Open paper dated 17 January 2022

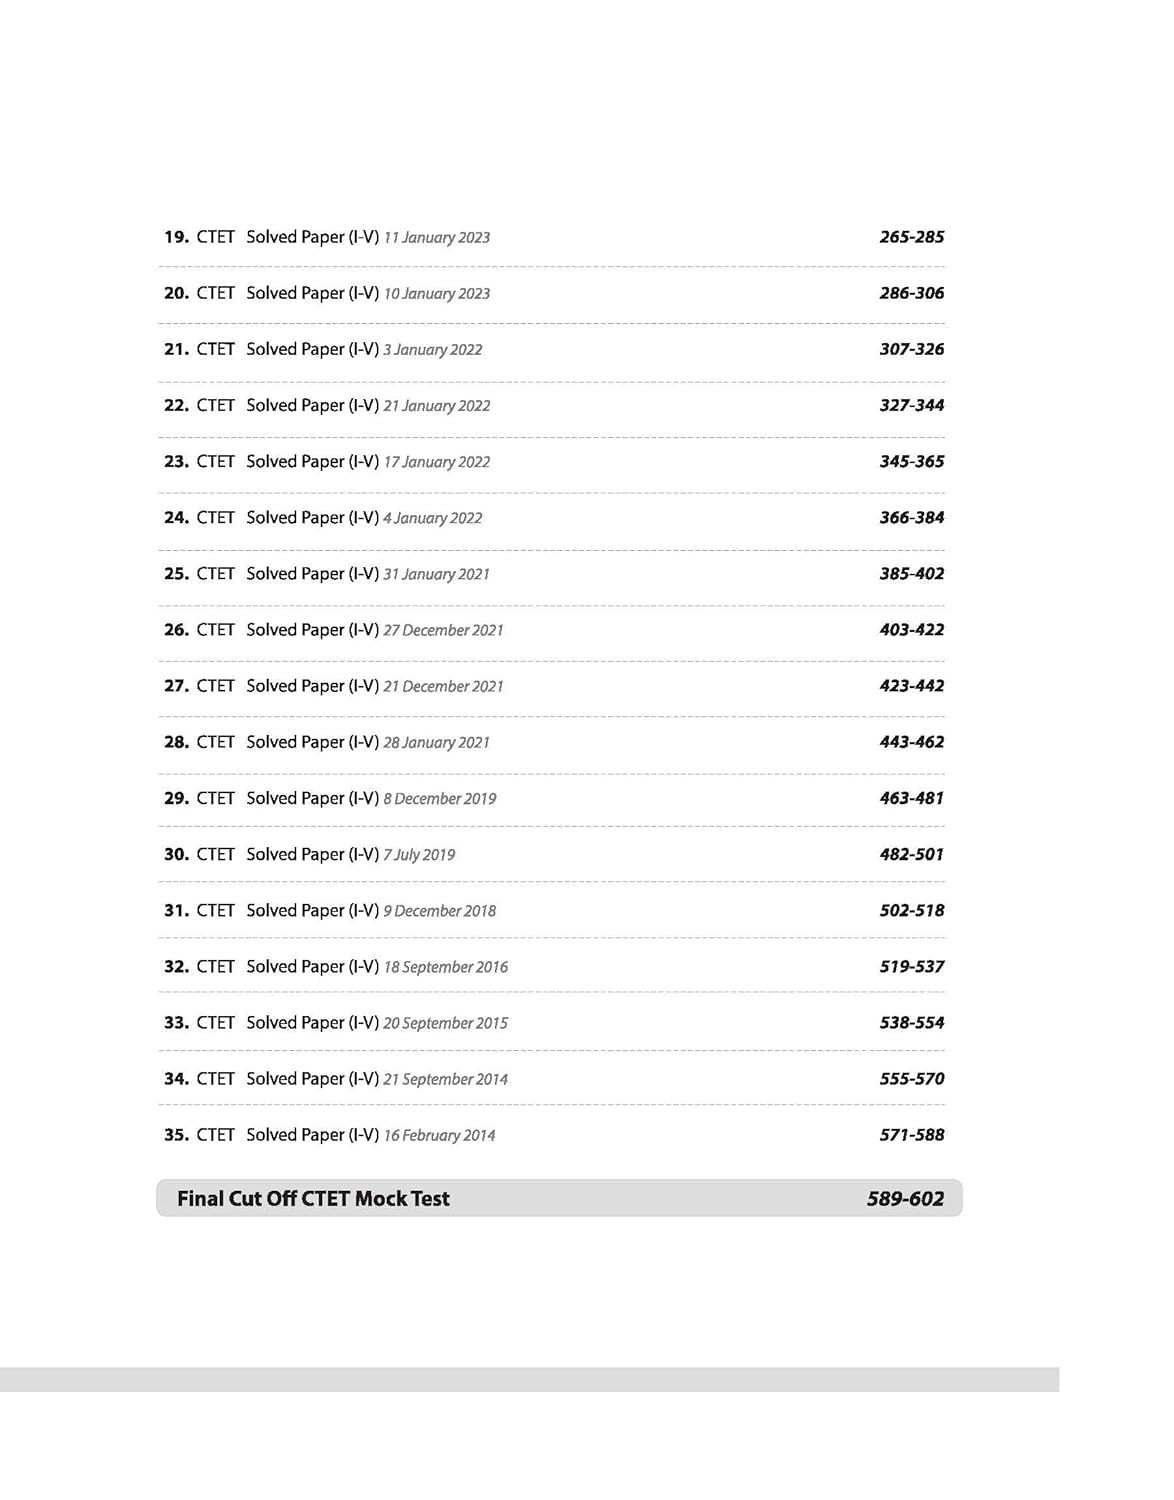pyautogui.click(x=553, y=462)
